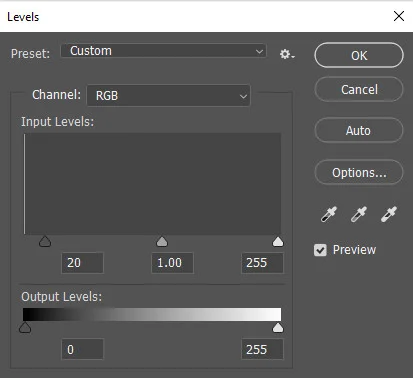Select the white point eyedropper
Image resolution: width=413 pixels, height=378 pixels.
point(389,214)
